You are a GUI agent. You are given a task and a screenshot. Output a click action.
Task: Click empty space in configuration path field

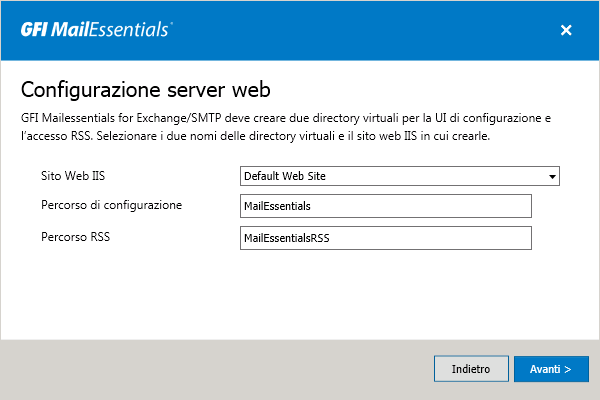[x=421, y=206]
